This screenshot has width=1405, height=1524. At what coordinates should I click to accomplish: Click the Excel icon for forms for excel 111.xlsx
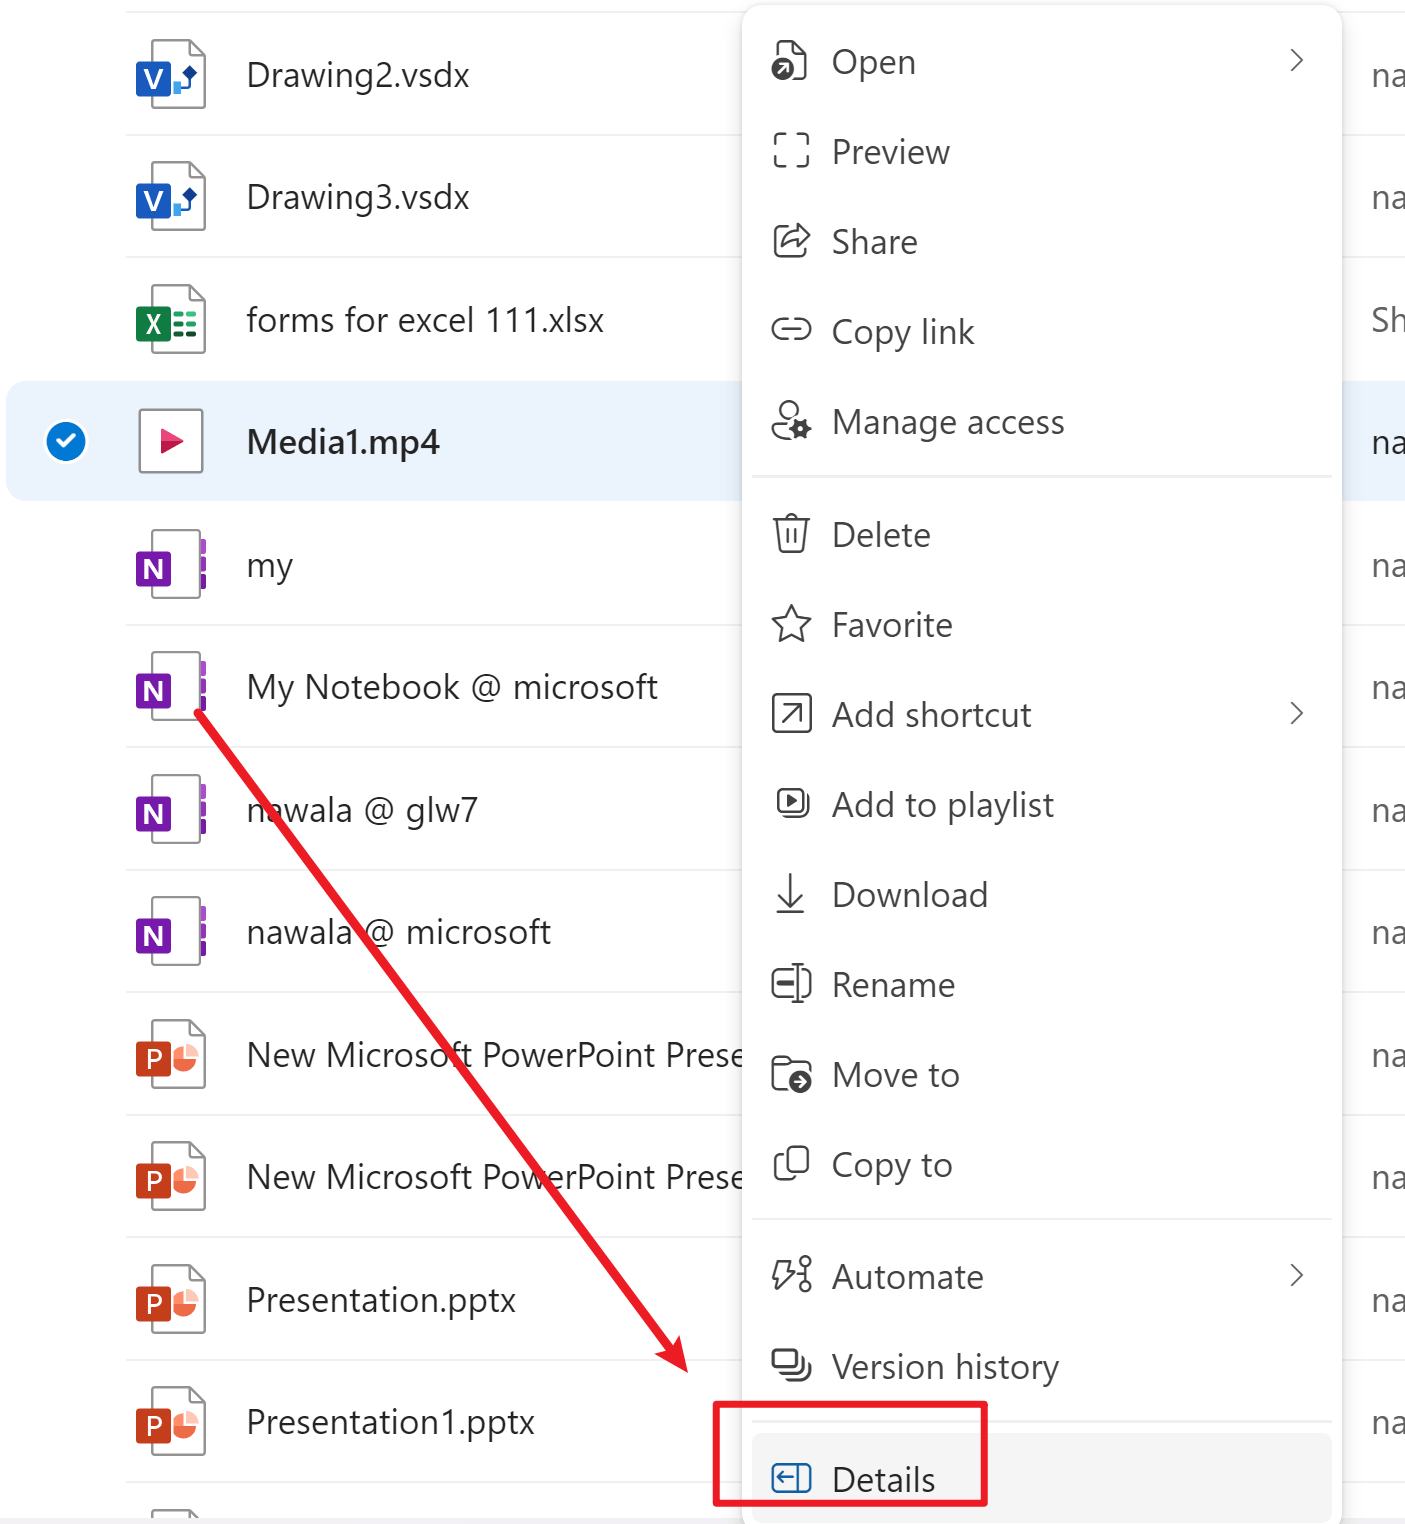169,319
